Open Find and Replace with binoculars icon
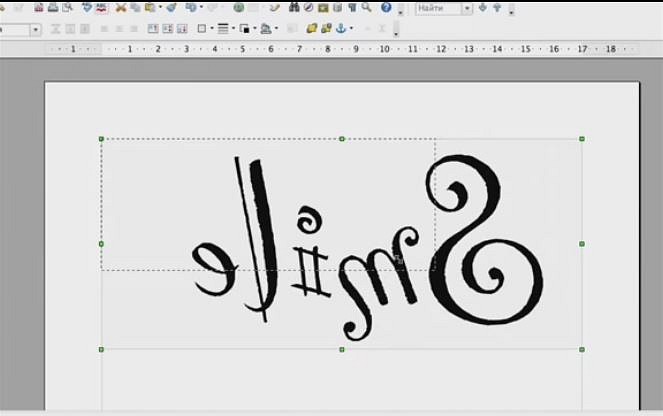This screenshot has width=663, height=416. coord(294,7)
